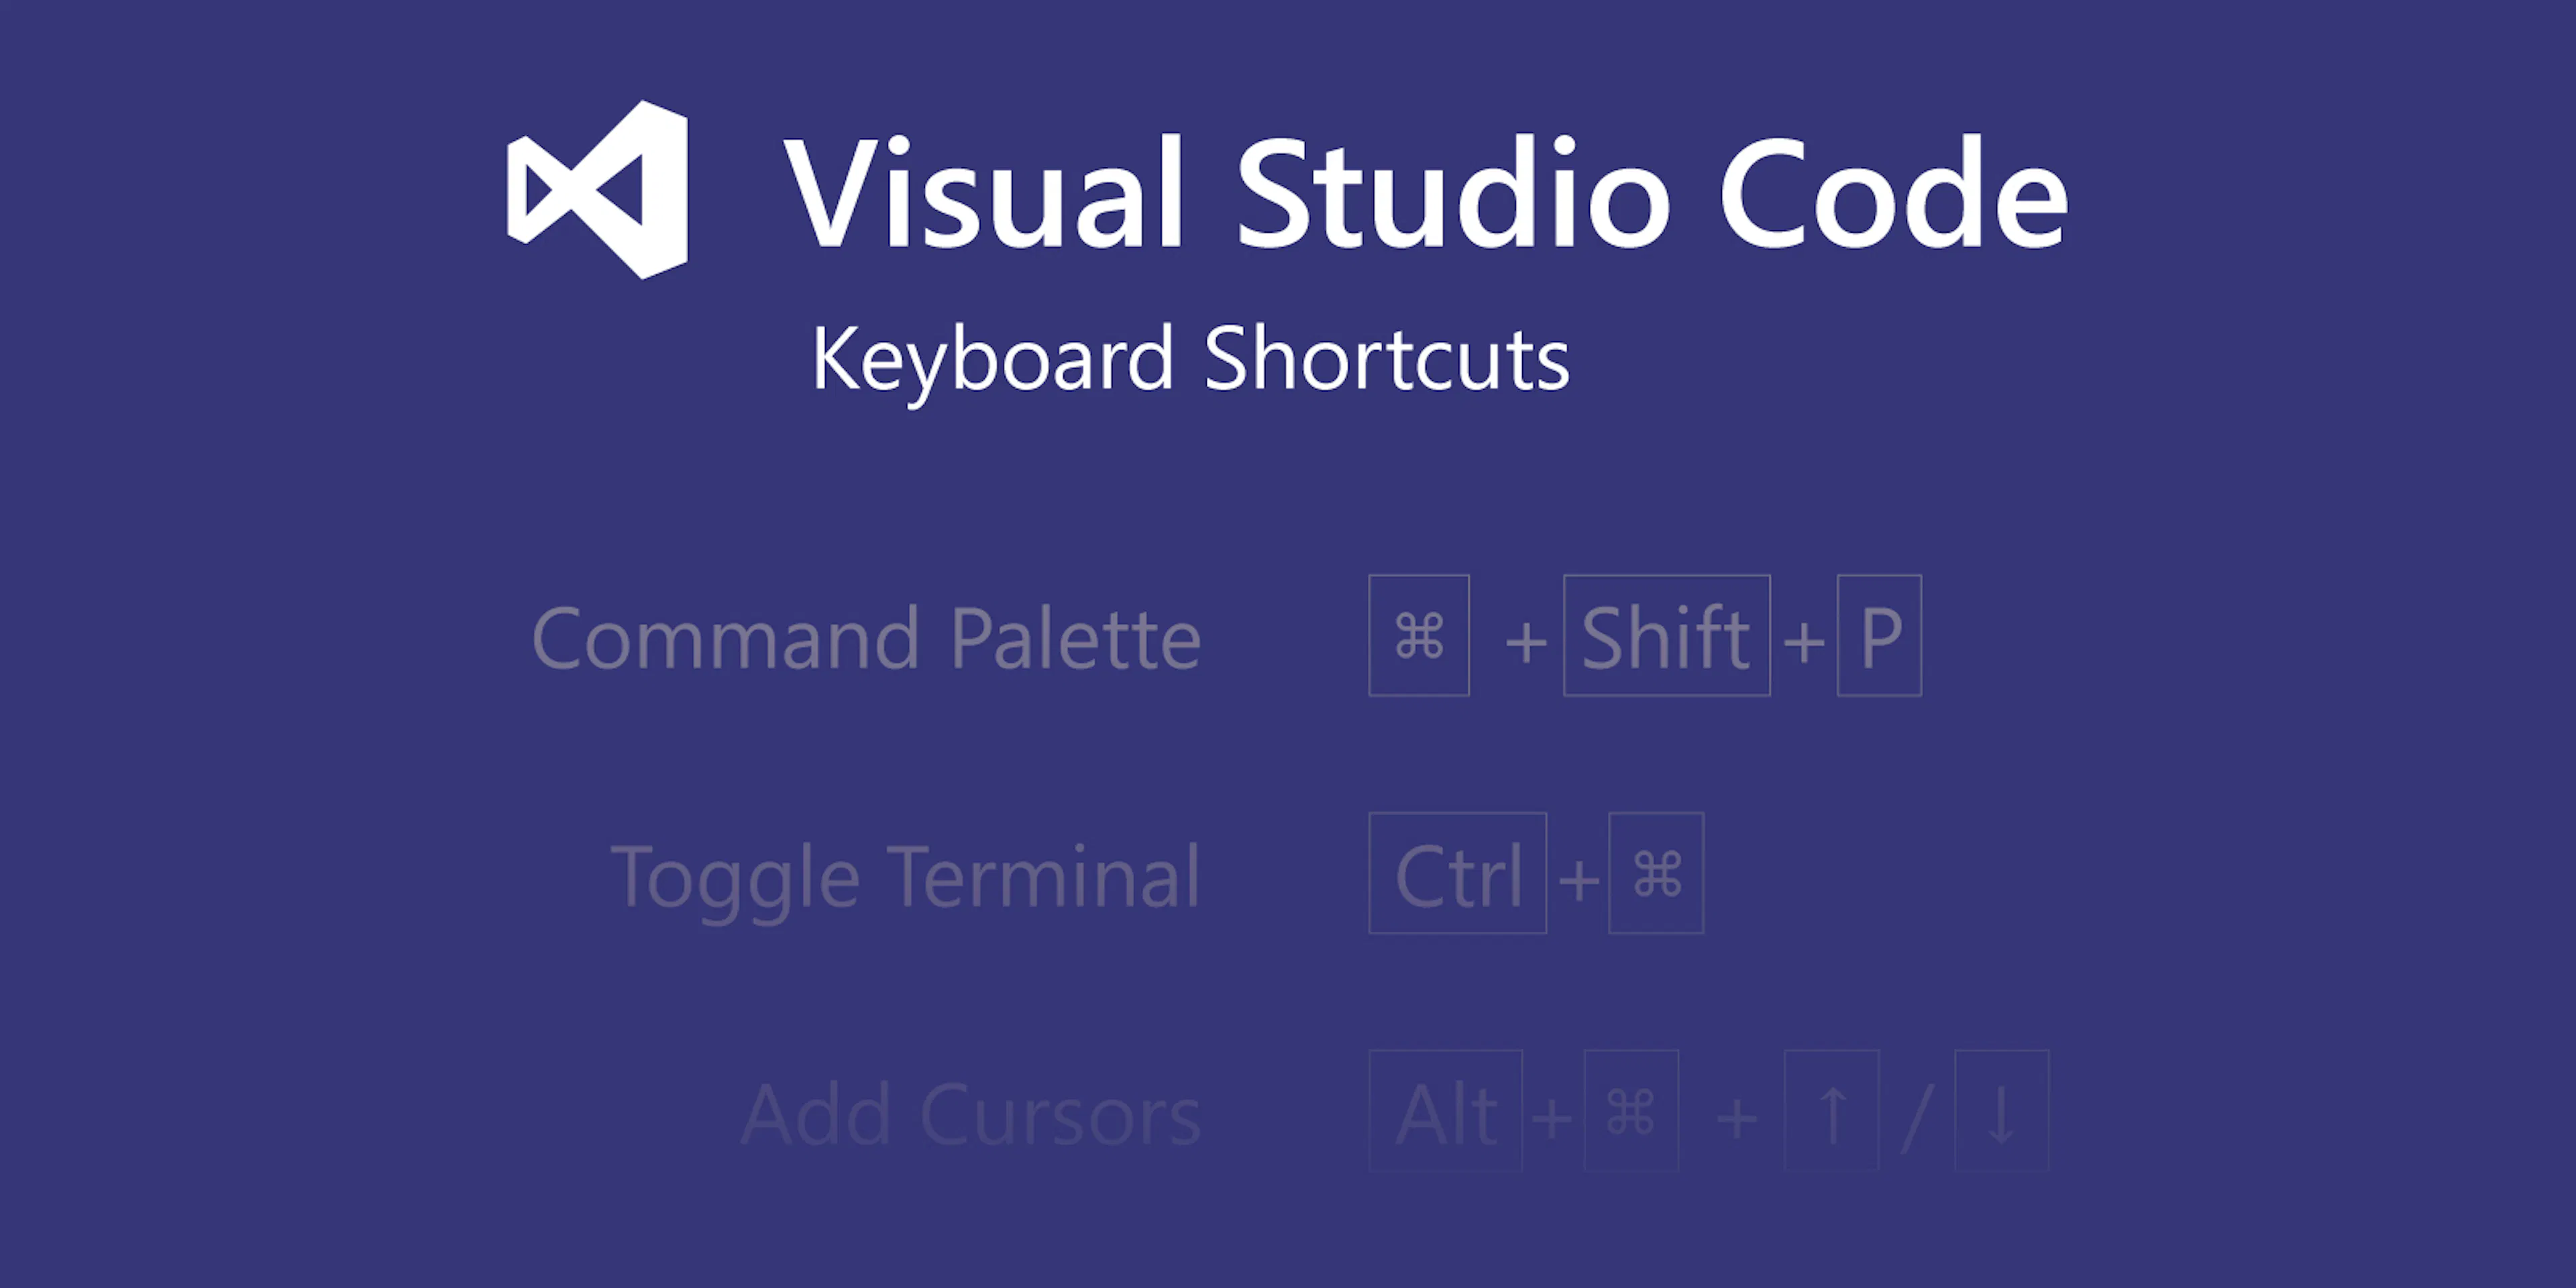
Task: Click the Alt key box
Action: (x=1445, y=1111)
